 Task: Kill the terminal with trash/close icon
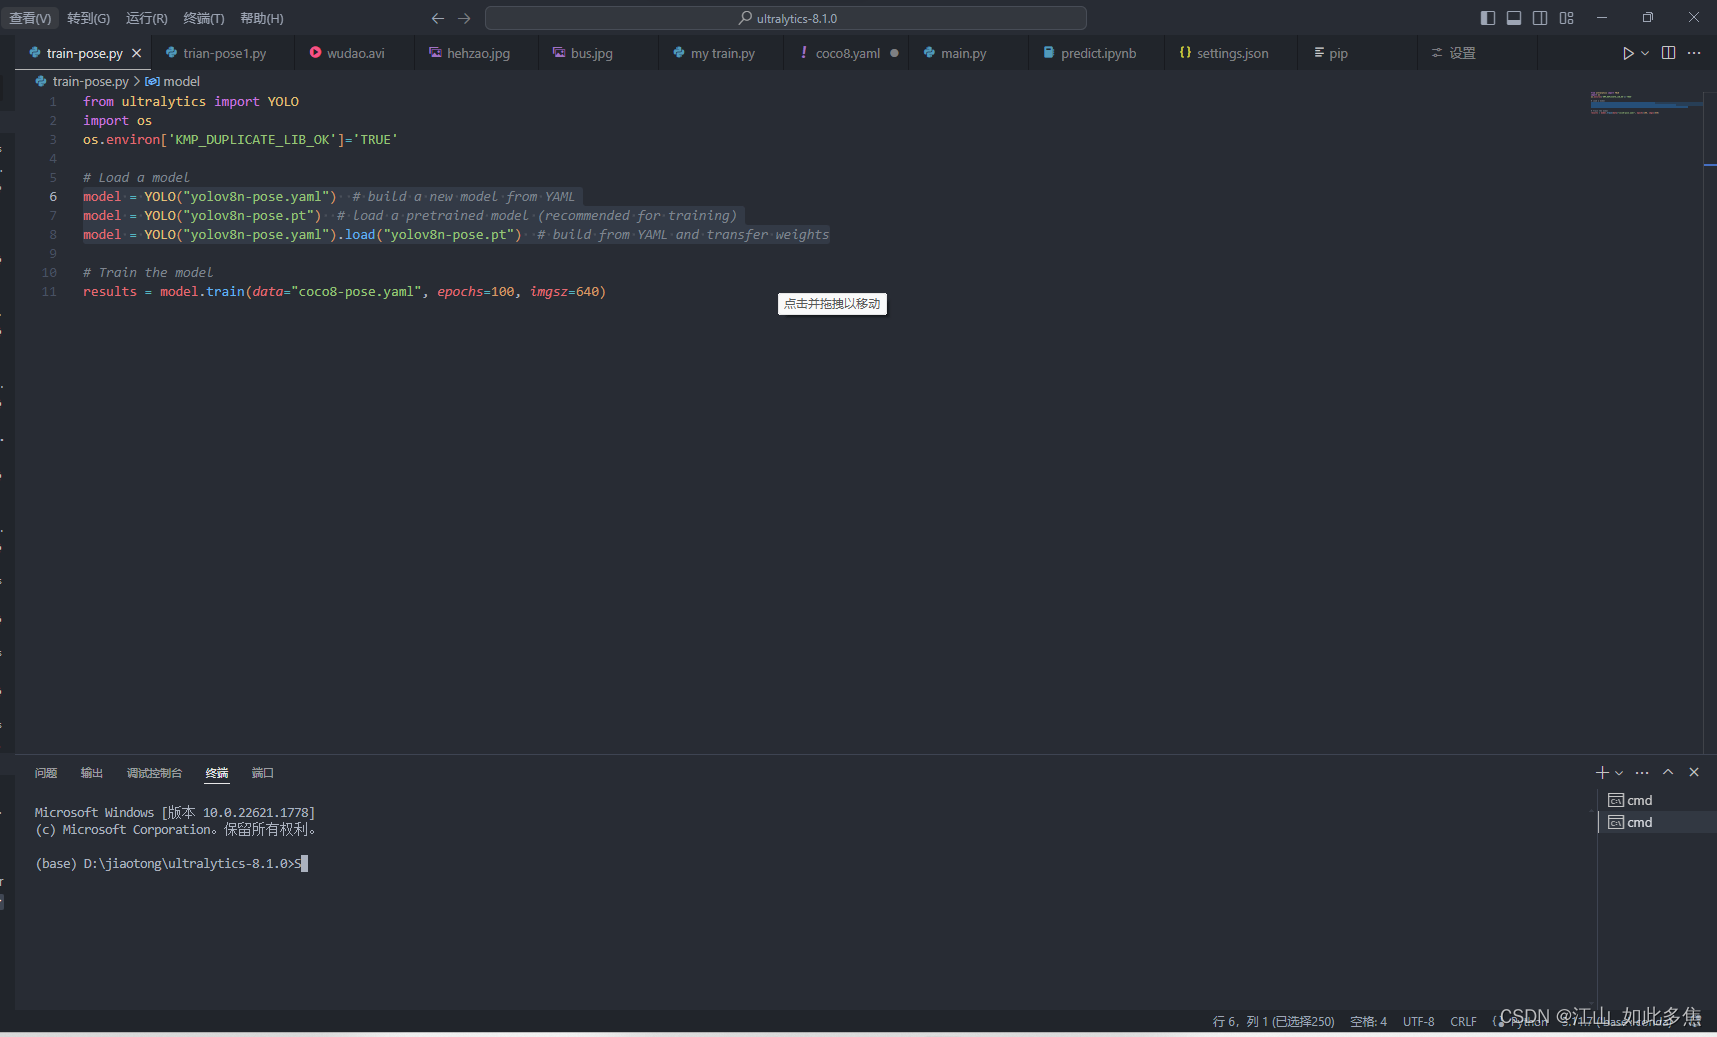click(x=1694, y=772)
